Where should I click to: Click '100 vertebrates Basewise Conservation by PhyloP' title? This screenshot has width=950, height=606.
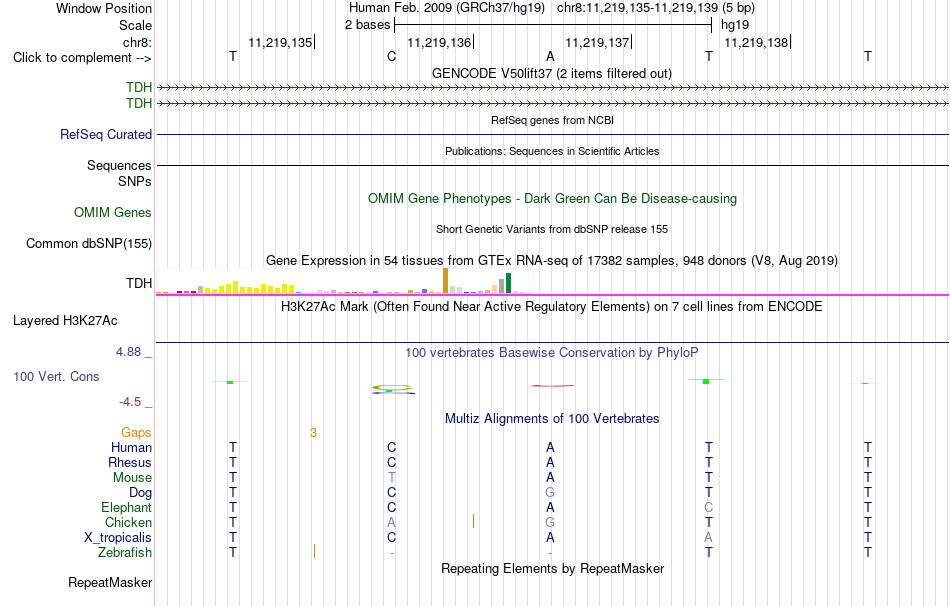(552, 353)
